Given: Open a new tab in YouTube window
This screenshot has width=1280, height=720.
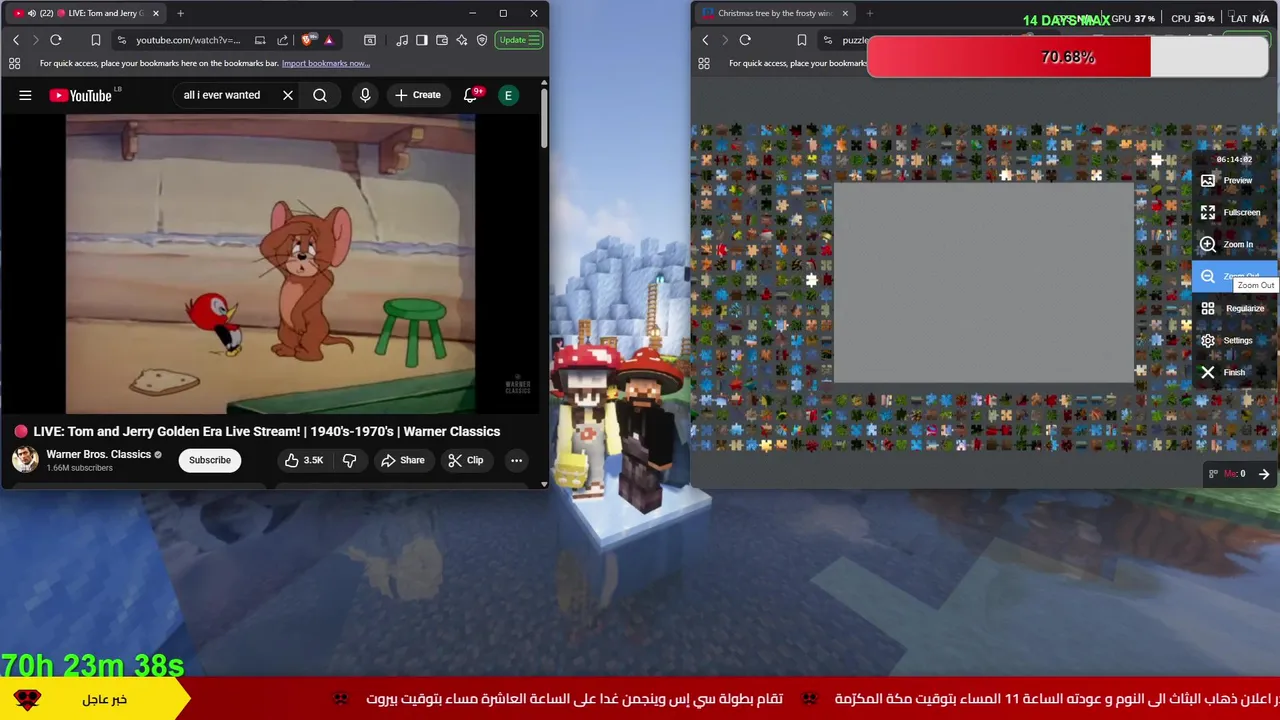Looking at the screenshot, I should 180,13.
